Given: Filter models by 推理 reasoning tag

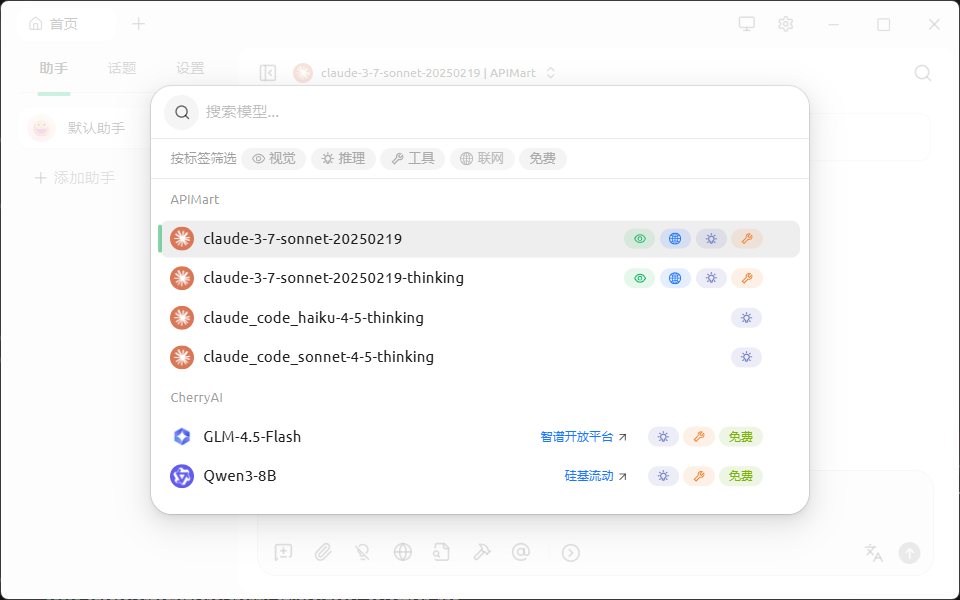Looking at the screenshot, I should (343, 159).
